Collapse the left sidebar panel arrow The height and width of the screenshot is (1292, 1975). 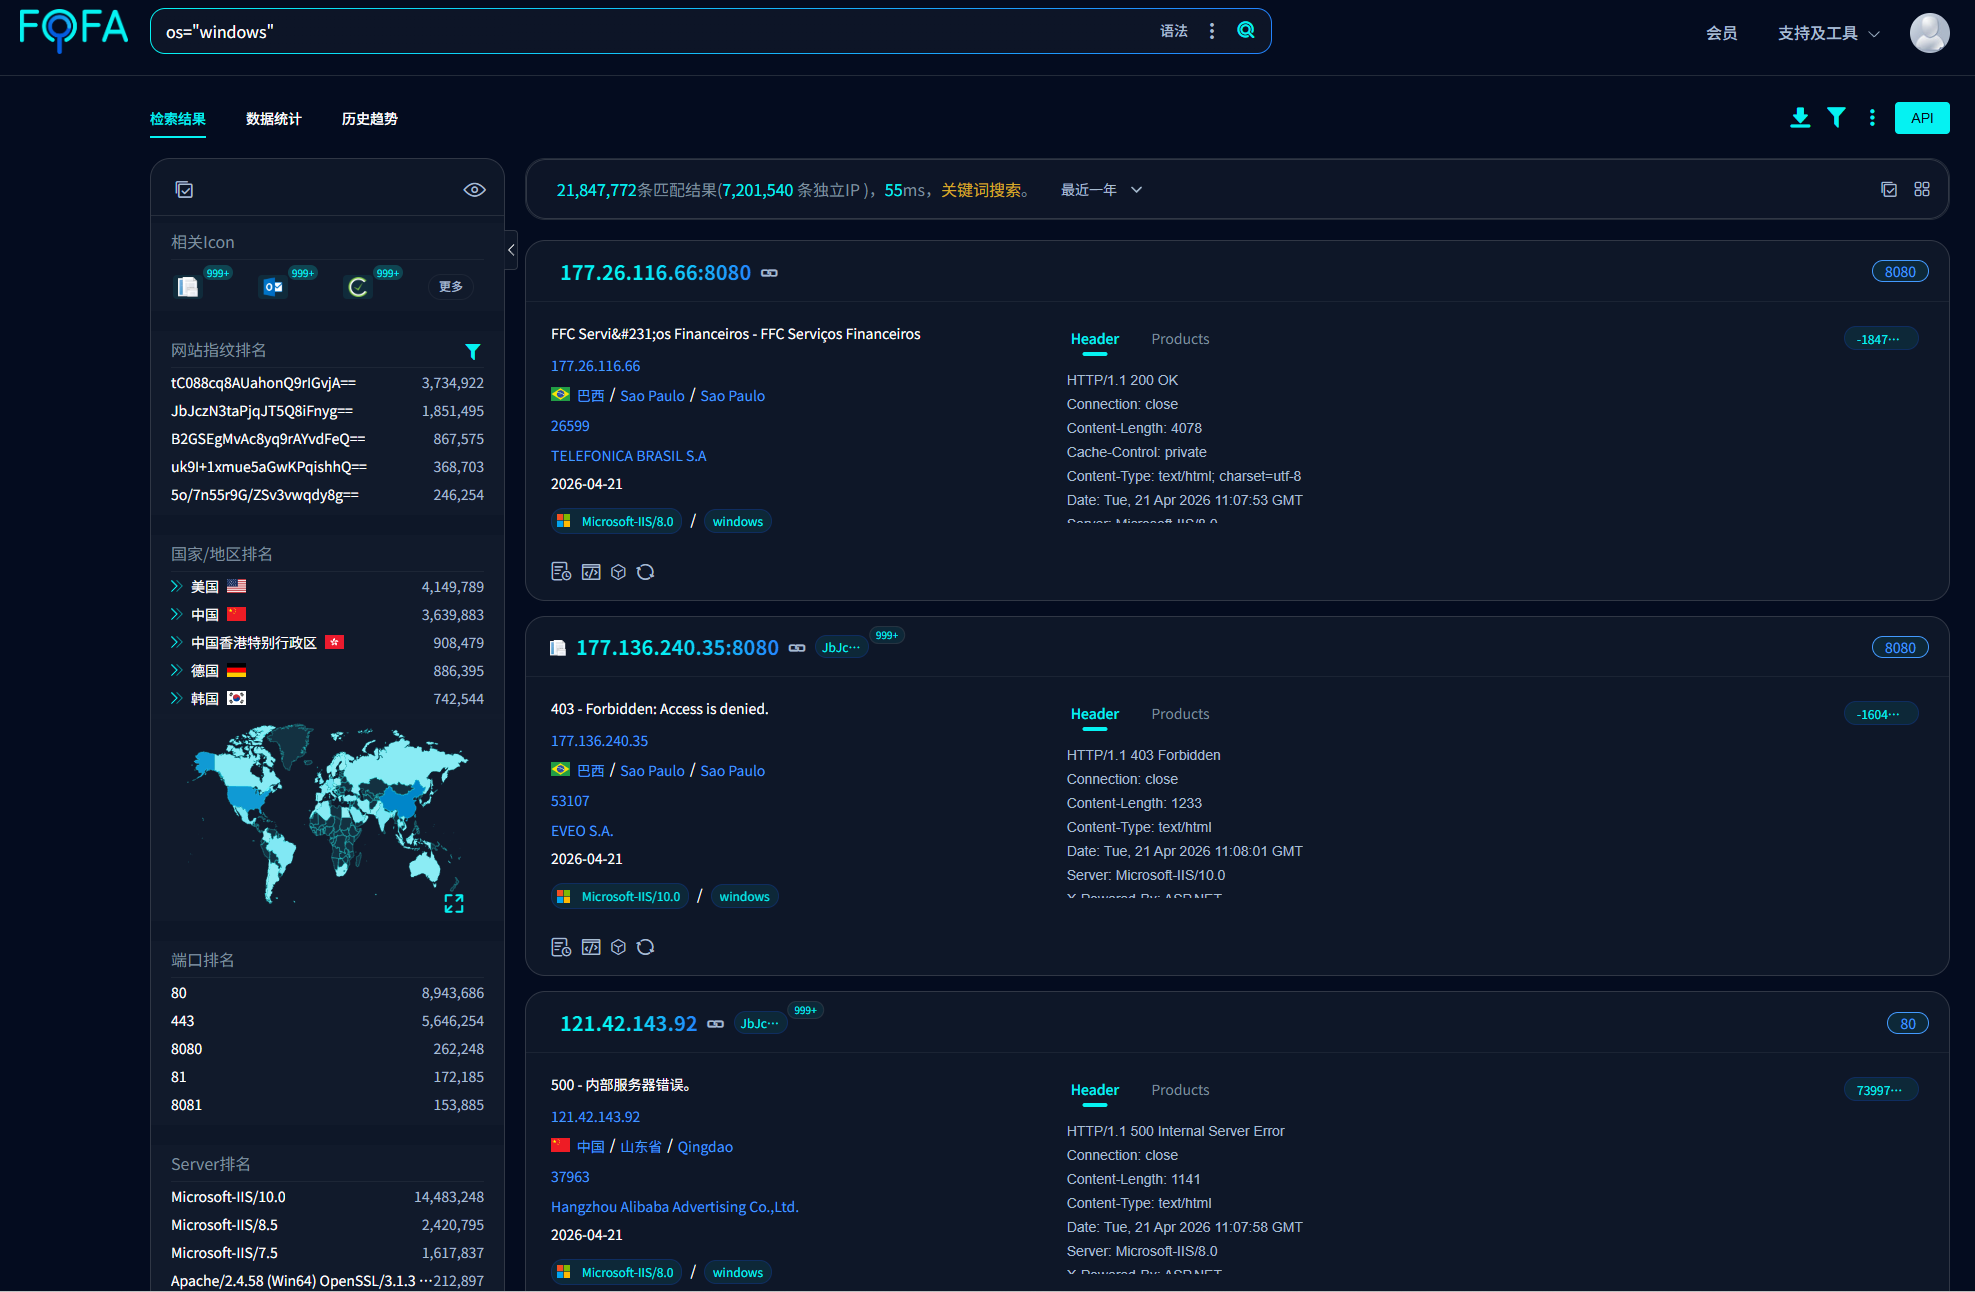(511, 250)
